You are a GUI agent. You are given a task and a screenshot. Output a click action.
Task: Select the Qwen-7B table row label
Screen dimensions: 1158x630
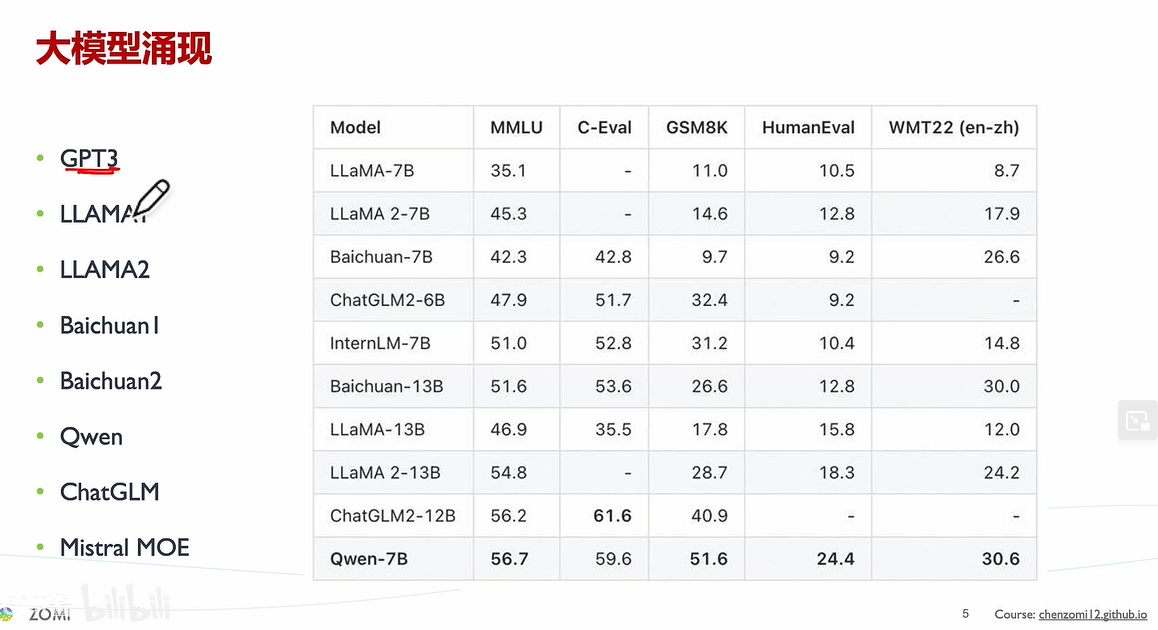coord(368,559)
